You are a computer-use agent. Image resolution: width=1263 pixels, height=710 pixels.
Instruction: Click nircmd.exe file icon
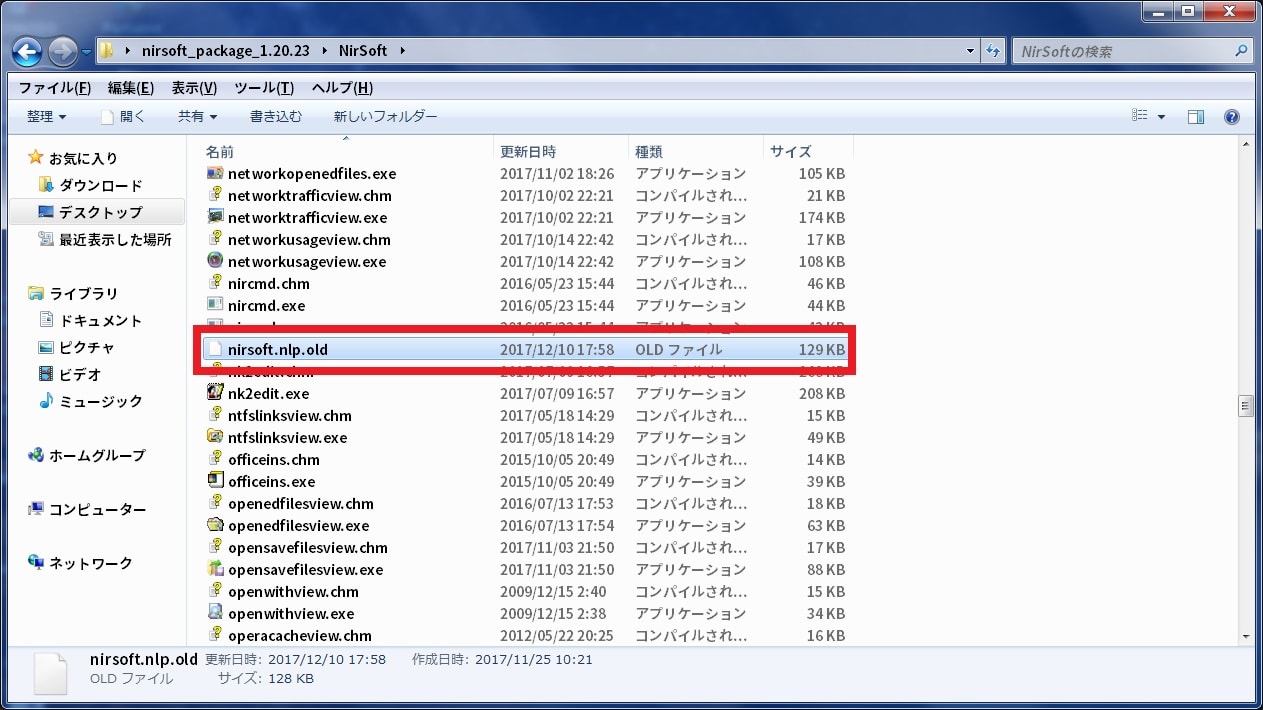point(214,305)
